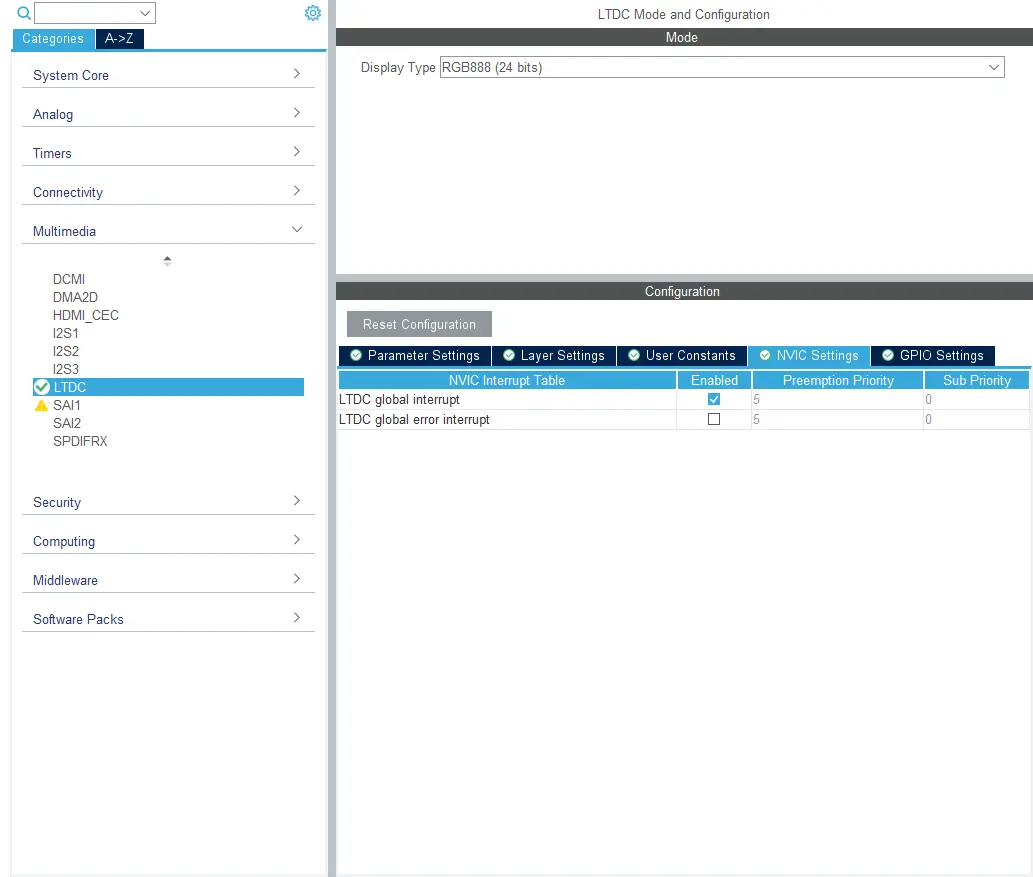This screenshot has height=877, width=1033.
Task: Collapse the Multimedia category
Action: tap(168, 231)
